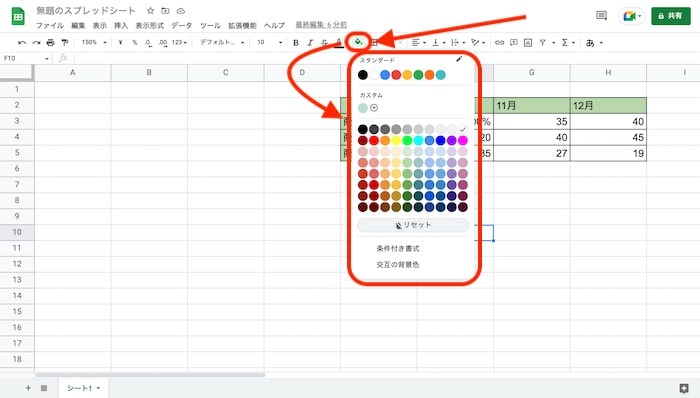Open the 150% zoom dropdown
700x398 pixels.
click(x=94, y=42)
